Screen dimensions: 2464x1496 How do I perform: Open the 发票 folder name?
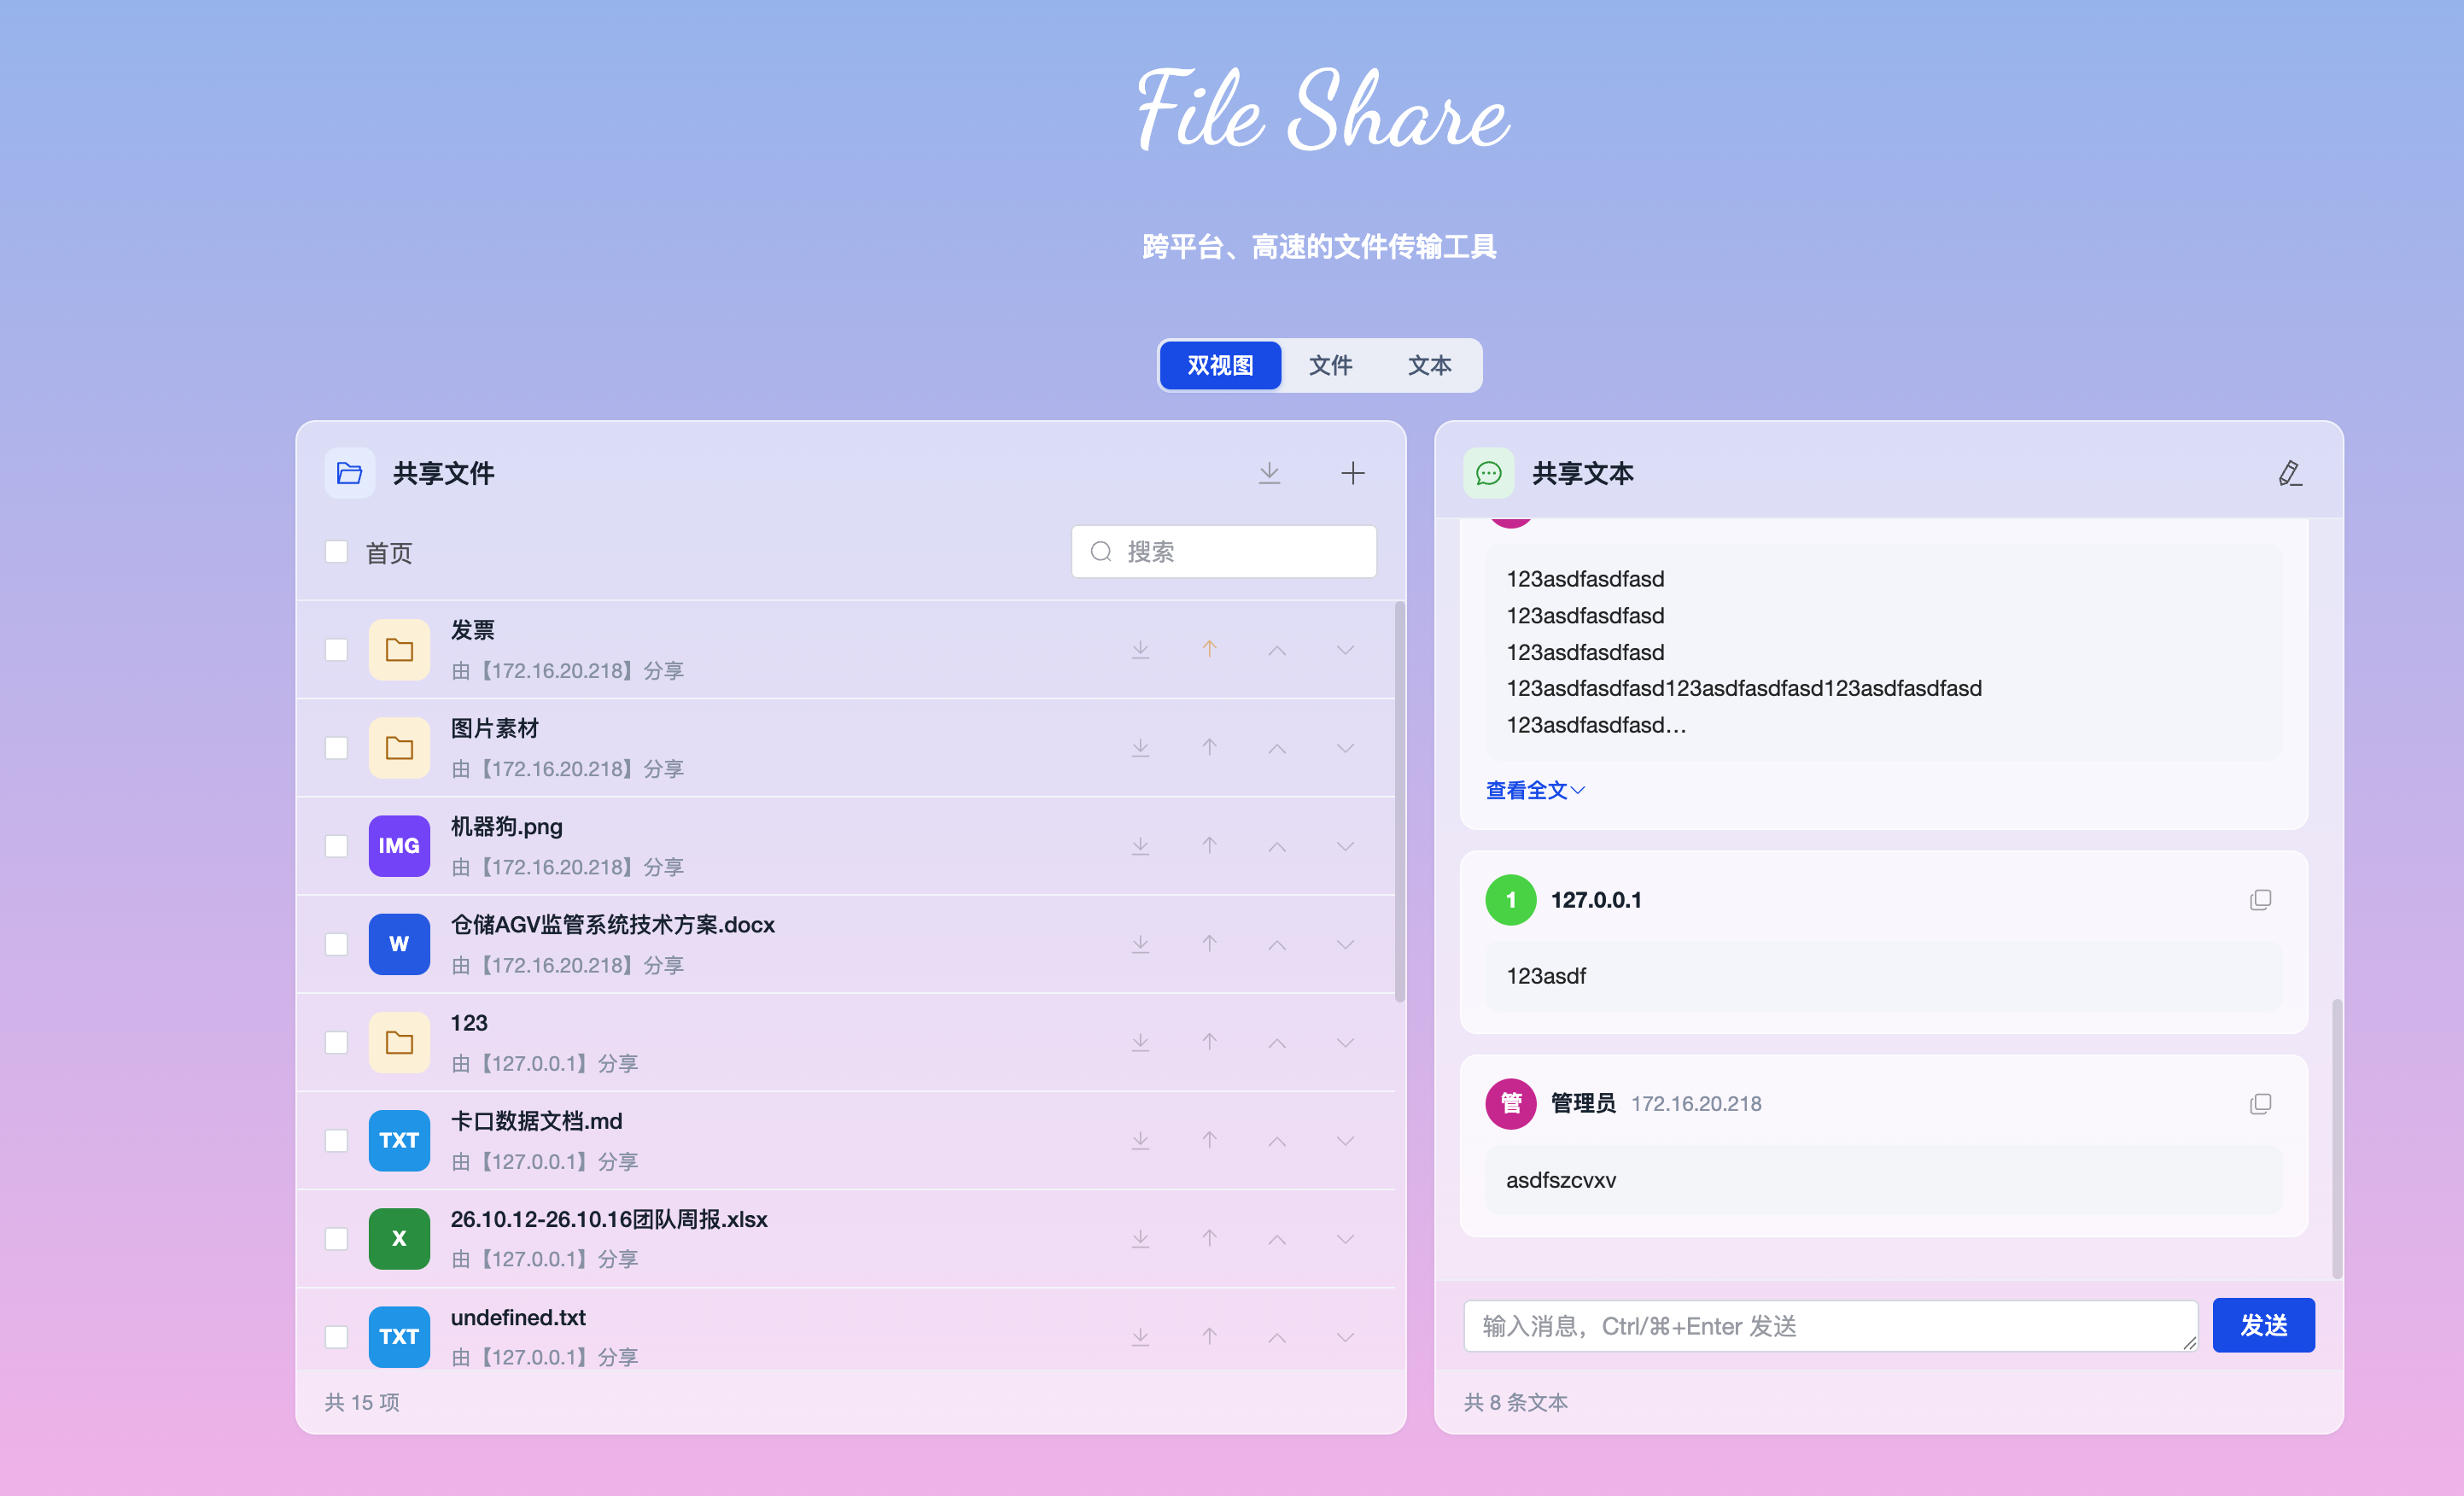coord(472,630)
